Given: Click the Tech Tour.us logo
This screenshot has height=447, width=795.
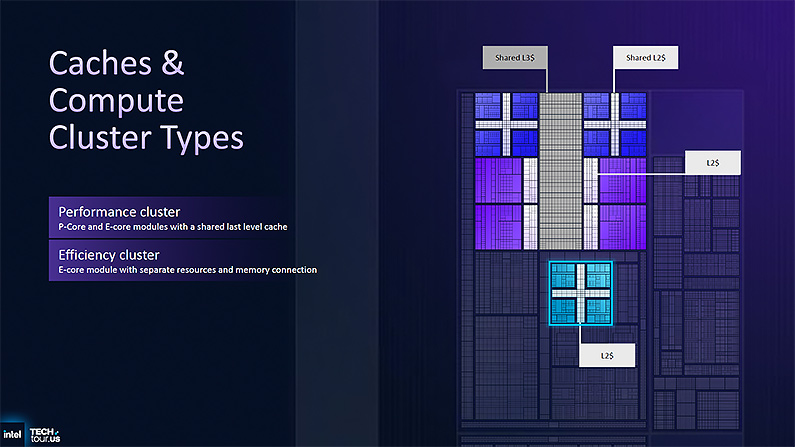Looking at the screenshot, I should tap(48, 434).
